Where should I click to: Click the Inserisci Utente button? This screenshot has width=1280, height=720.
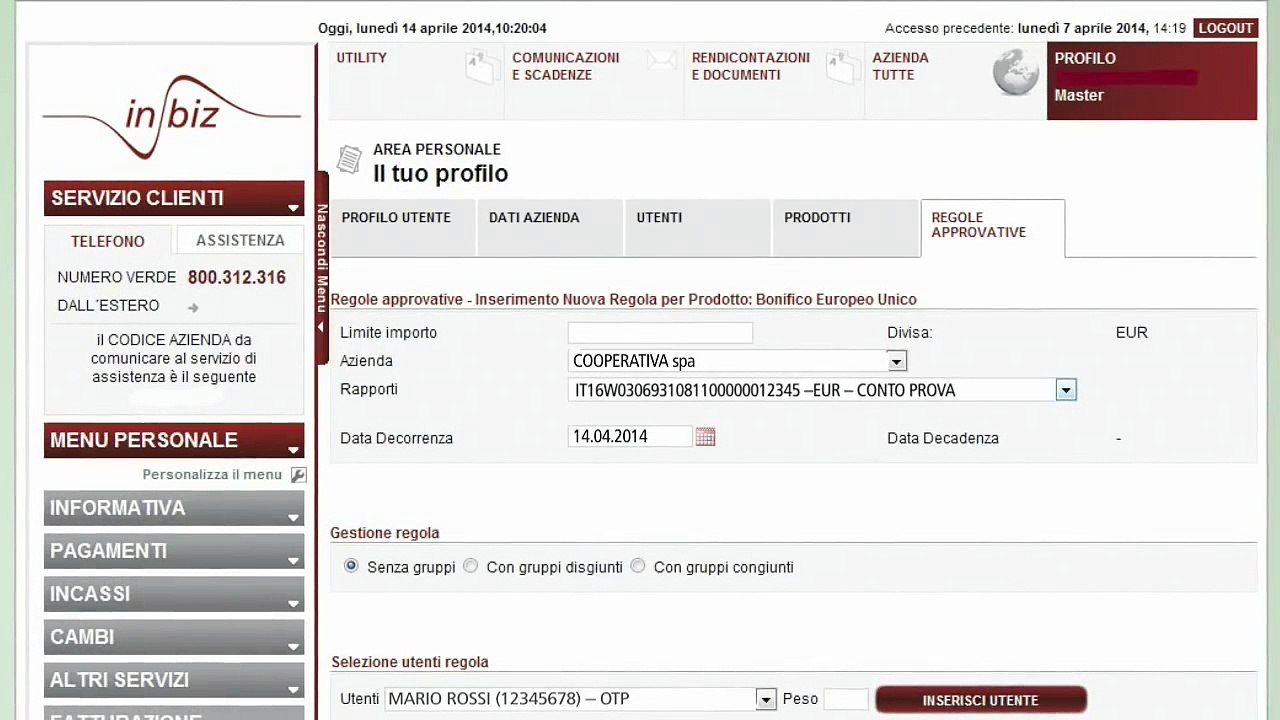[x=981, y=700]
